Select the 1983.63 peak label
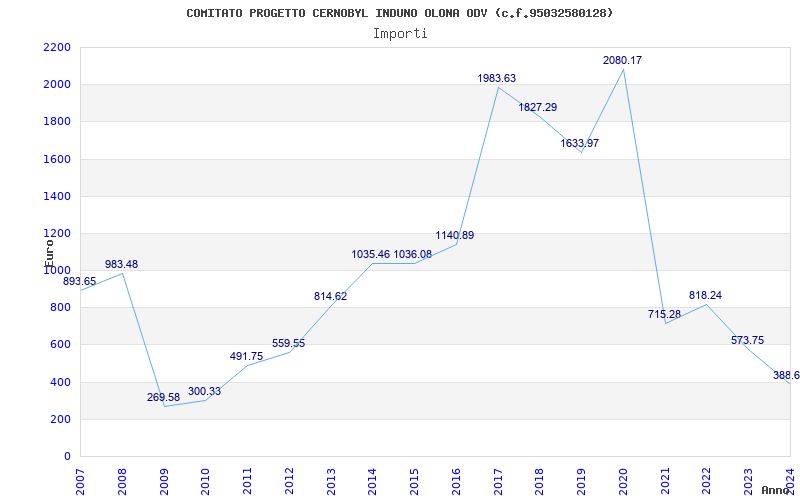This screenshot has height=500, width=800. coord(497,78)
